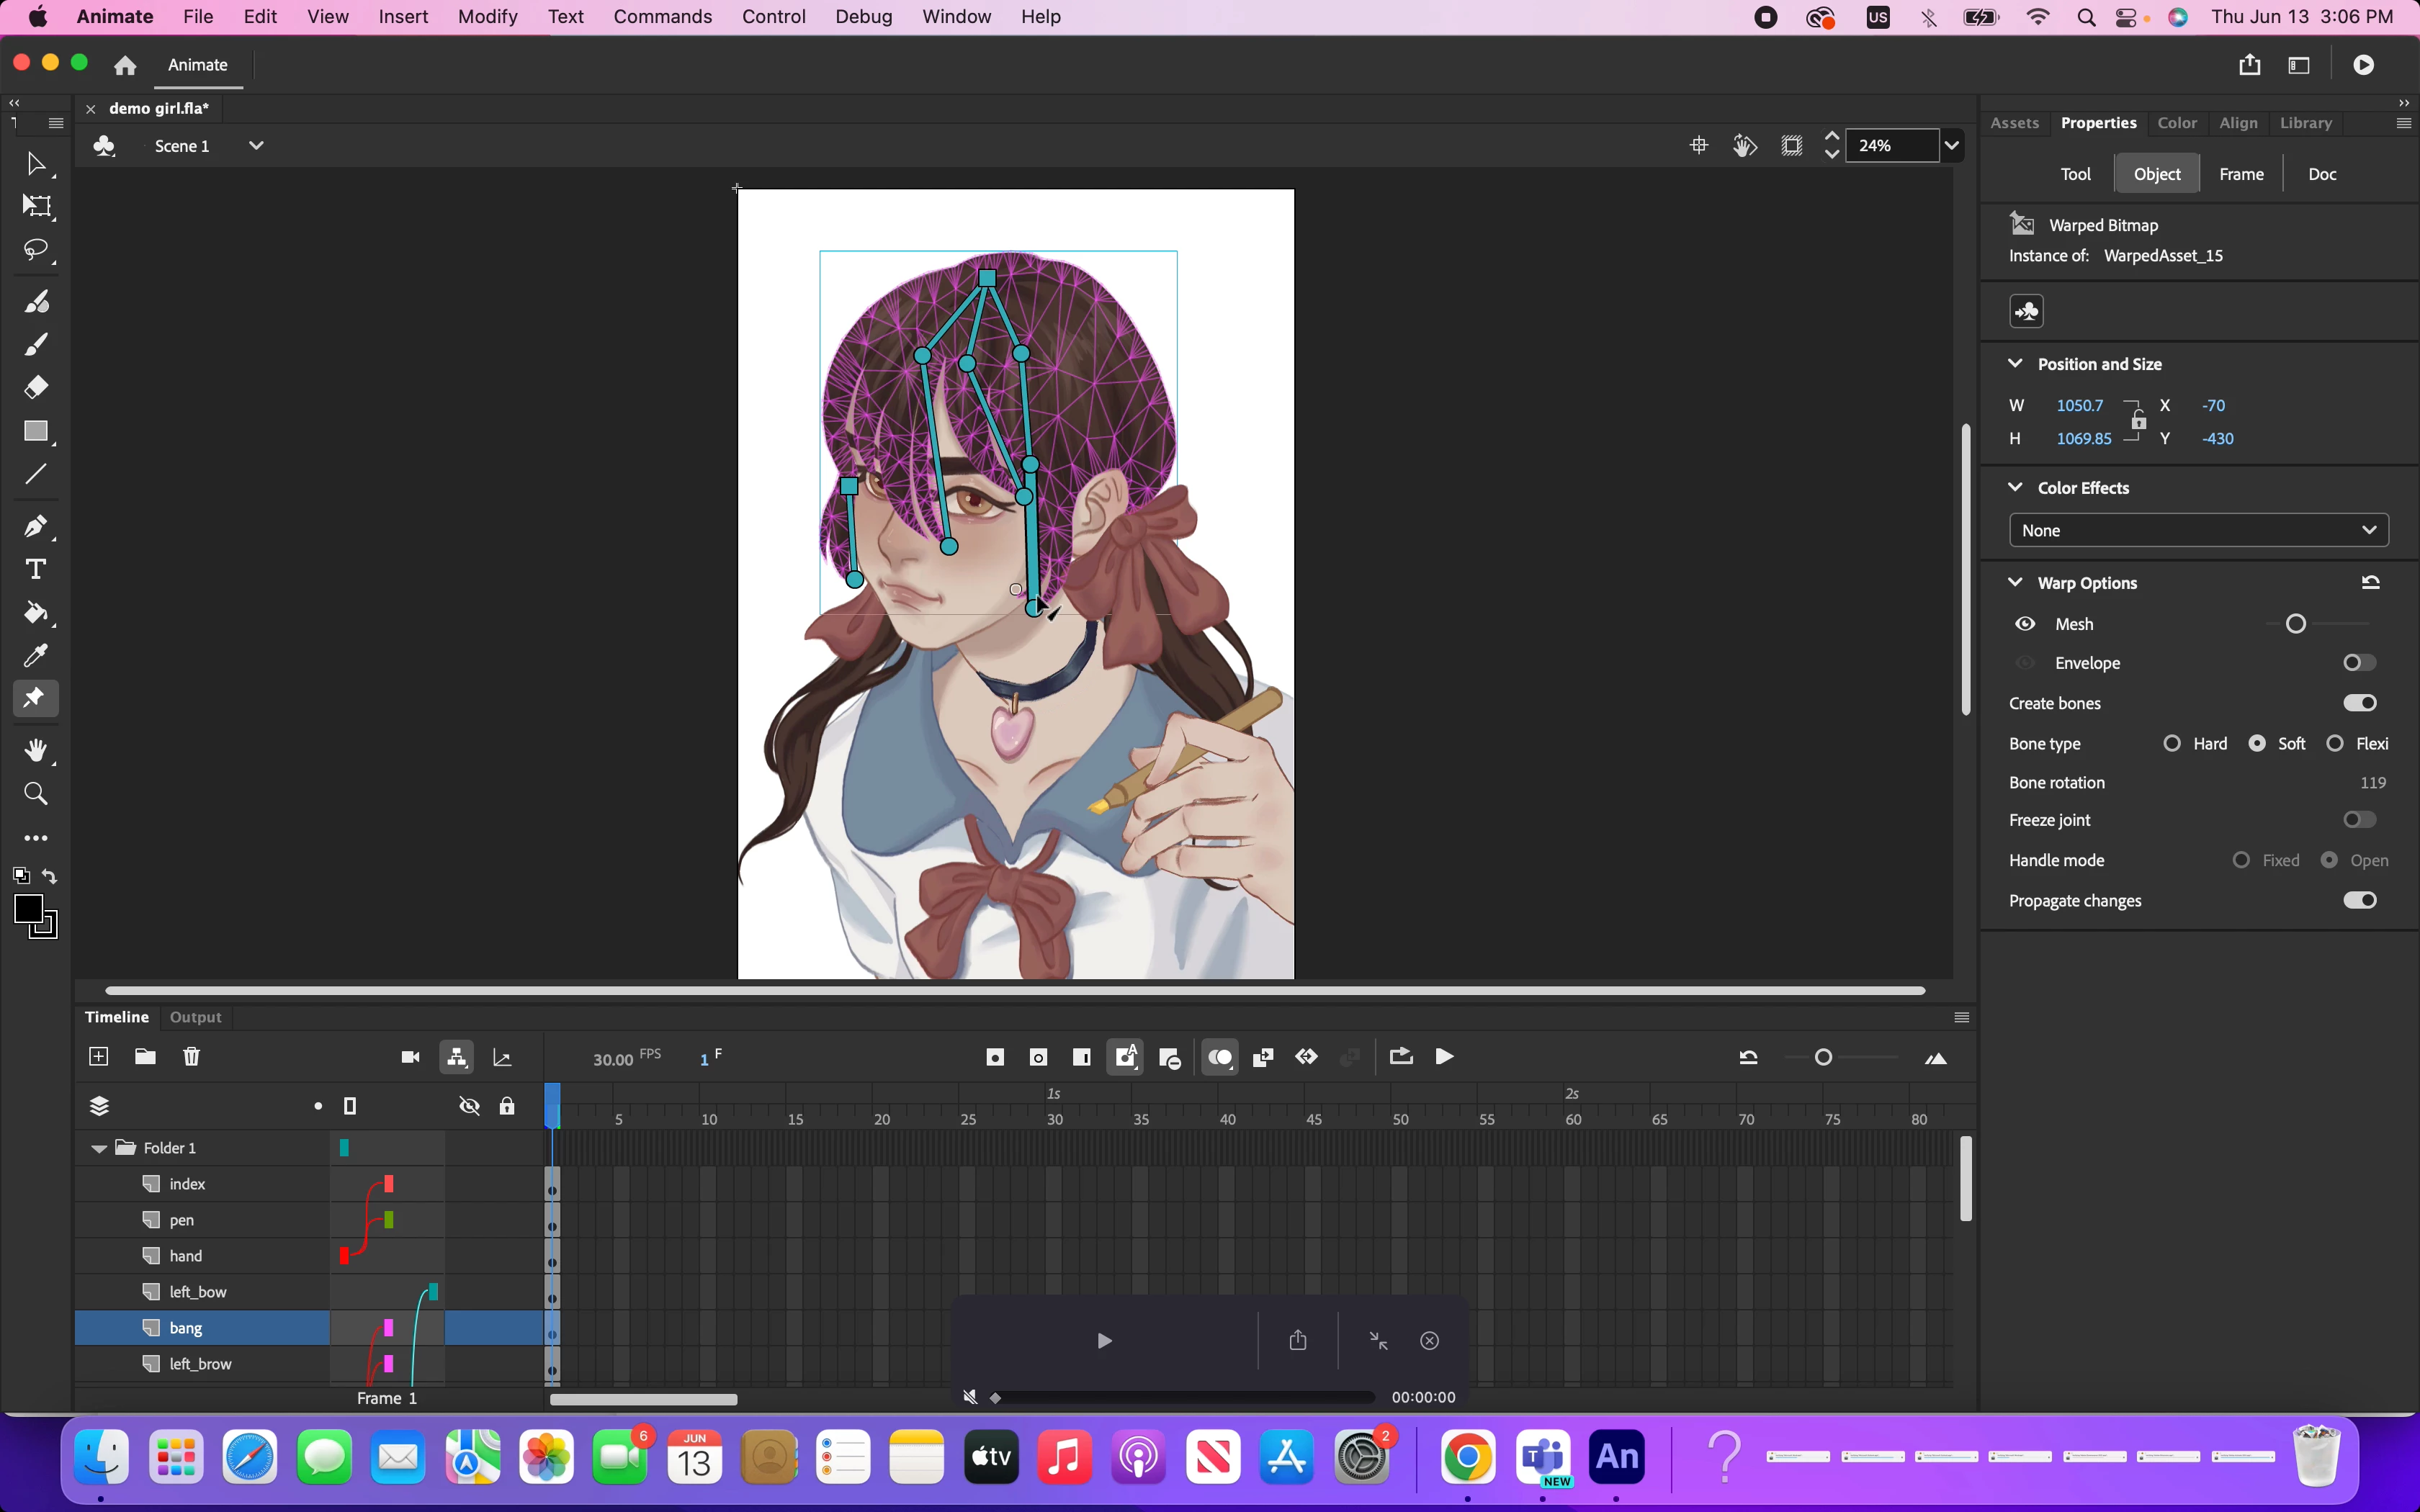This screenshot has width=2420, height=1512.
Task: Toggle the Create bones switch
Action: (2359, 703)
